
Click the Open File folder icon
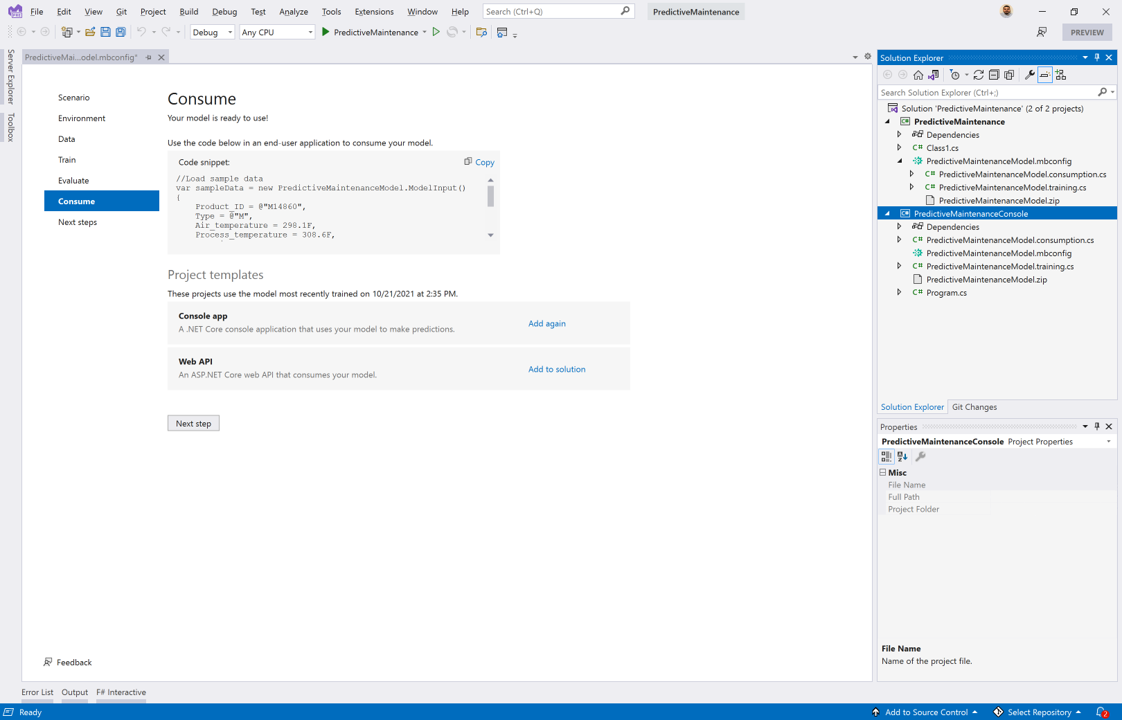coord(90,32)
